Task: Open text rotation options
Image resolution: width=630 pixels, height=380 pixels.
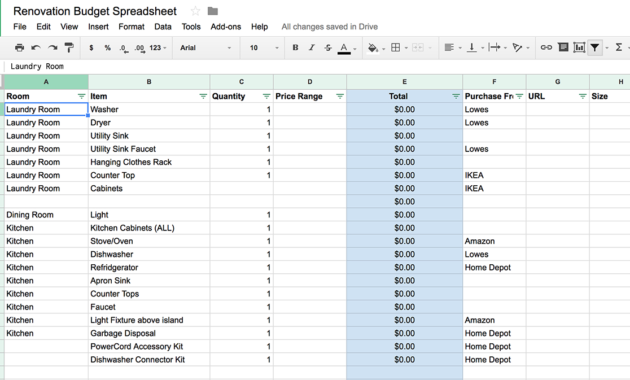Action: (x=517, y=47)
